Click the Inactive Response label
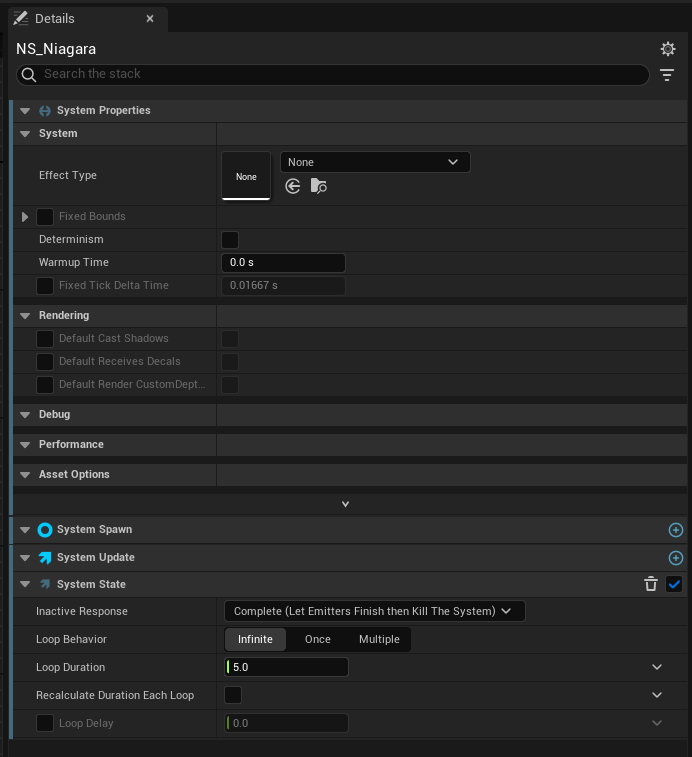Viewport: 692px width, 757px height. pyautogui.click(x=82, y=611)
